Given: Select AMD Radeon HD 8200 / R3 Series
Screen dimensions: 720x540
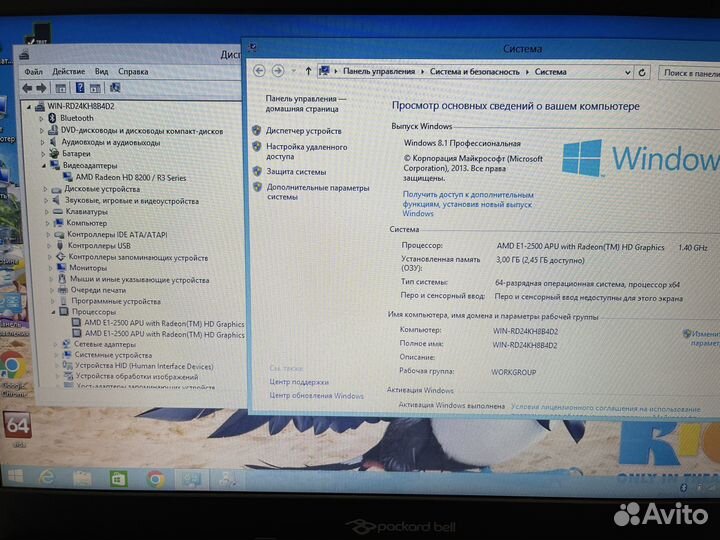Looking at the screenshot, I should pos(130,178).
